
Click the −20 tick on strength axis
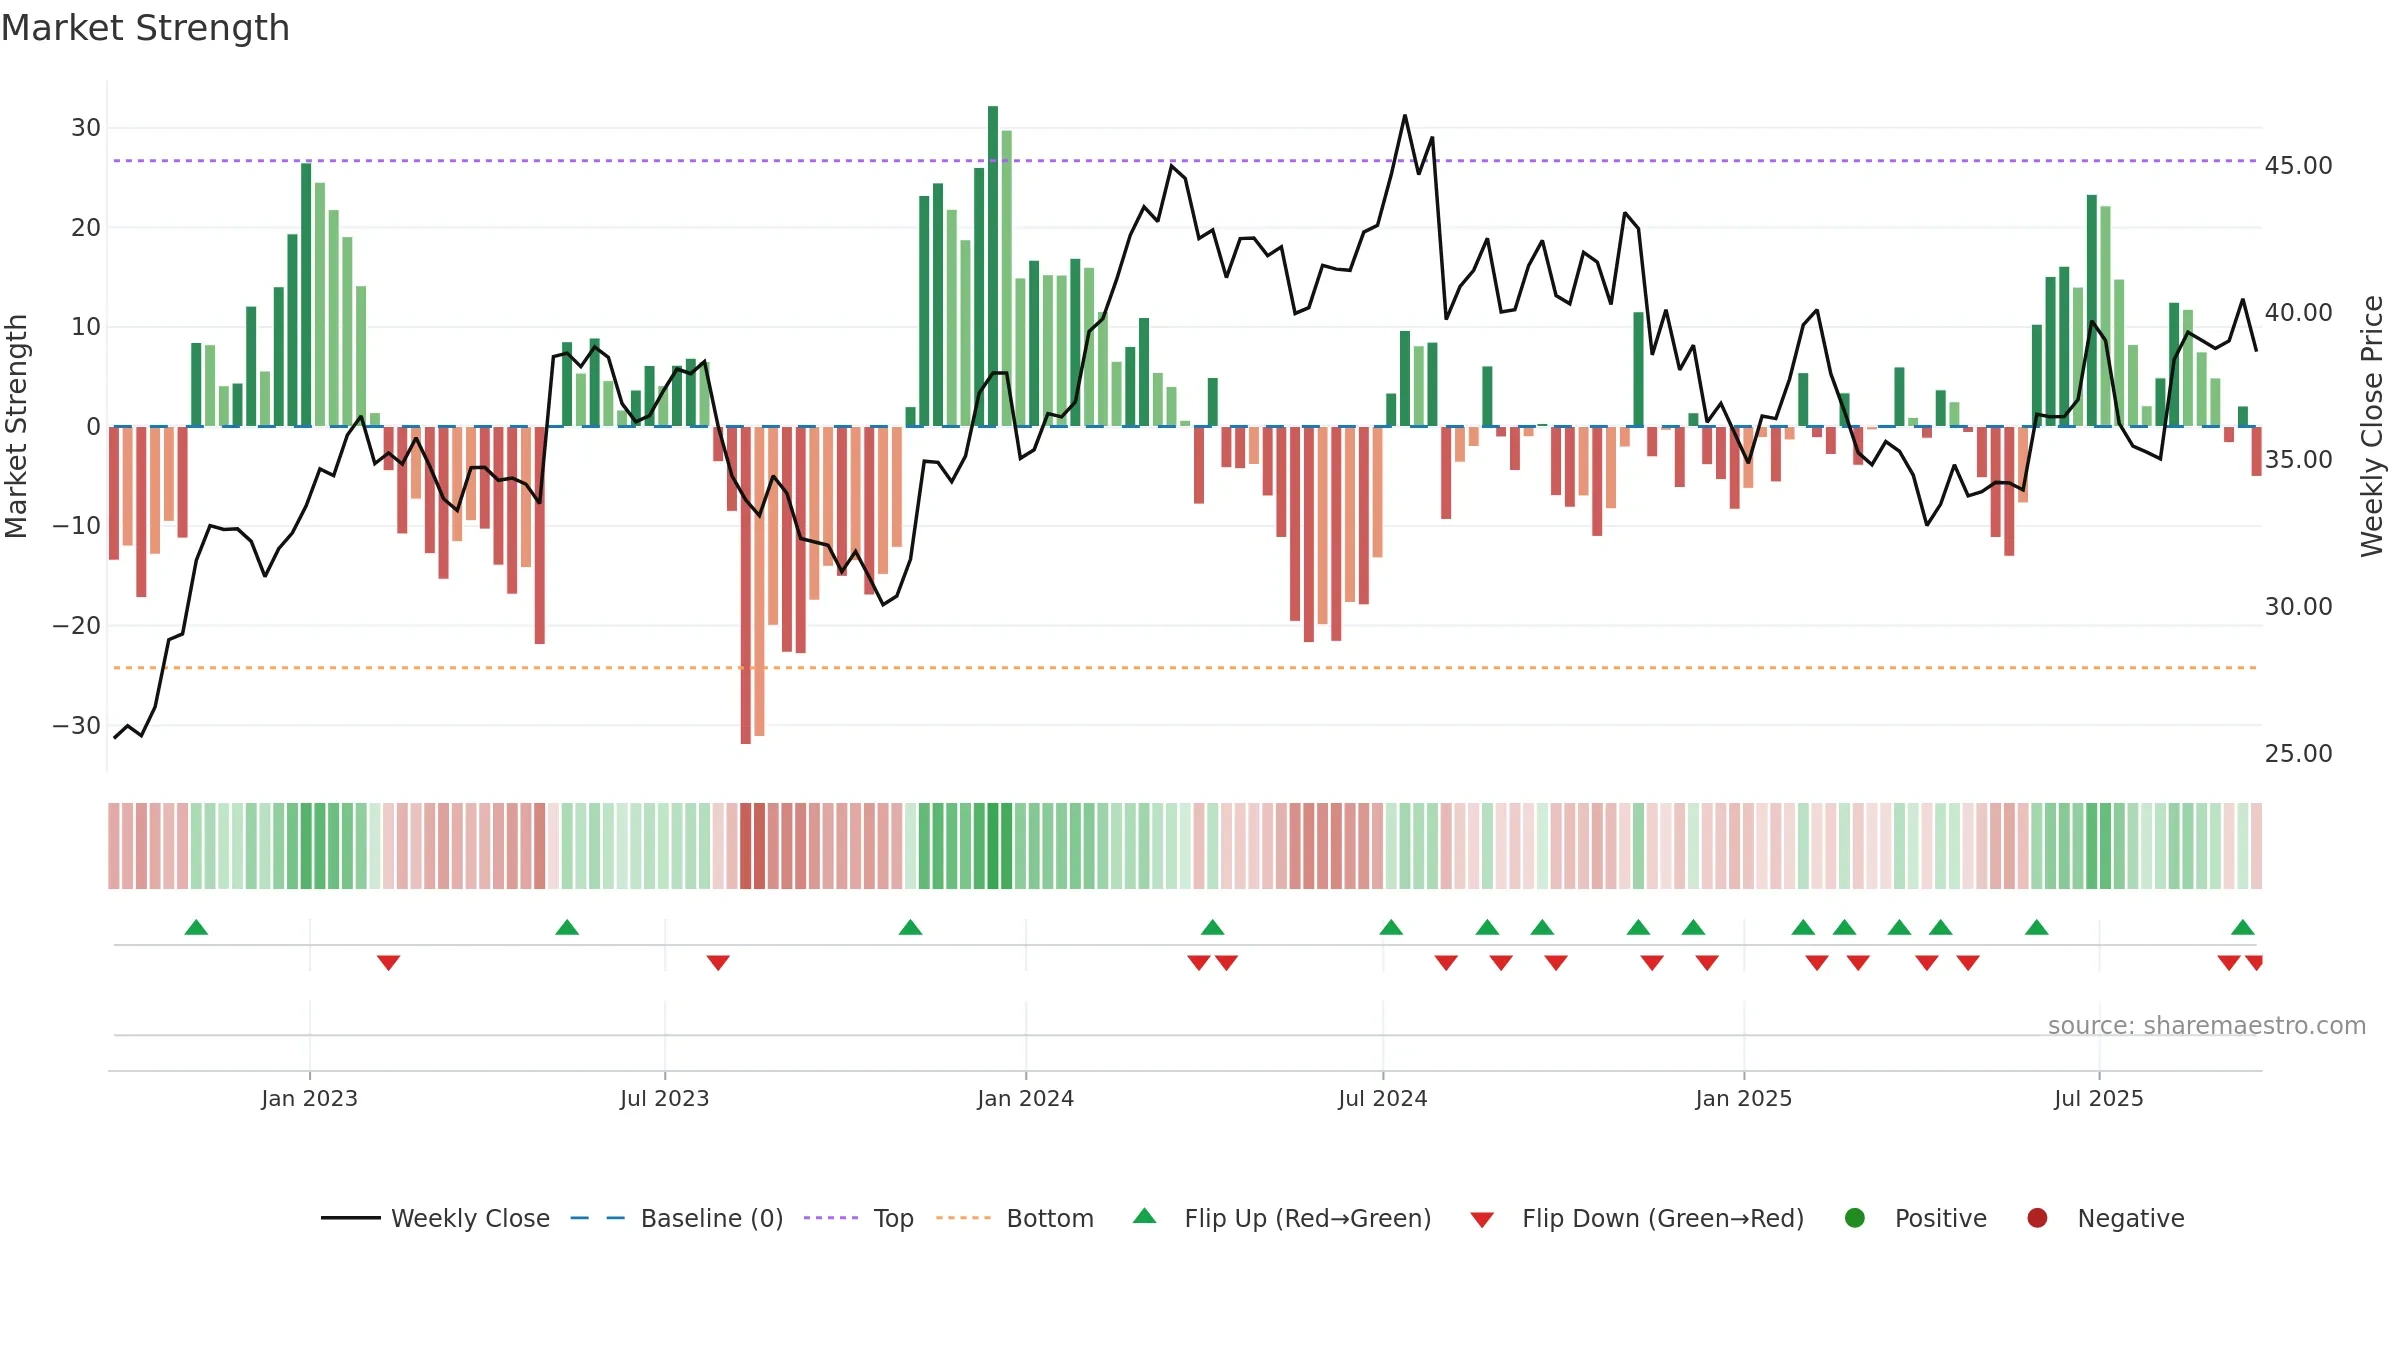point(77,626)
